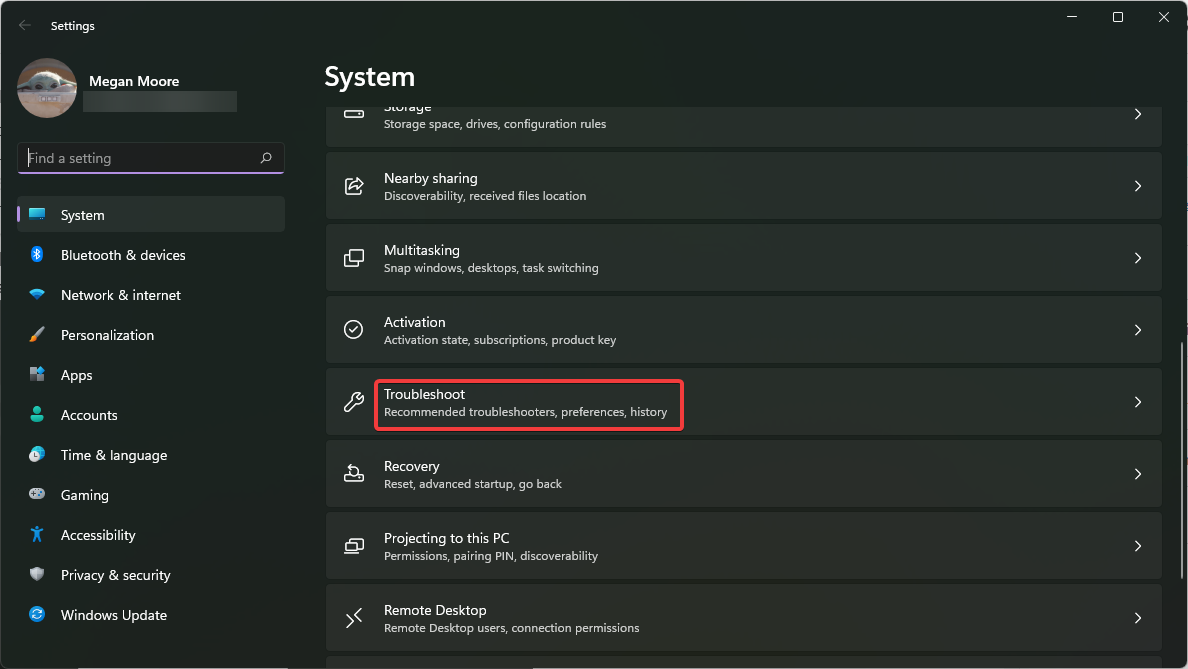
Task: Click the back arrow
Action: pyautogui.click(x=24, y=25)
